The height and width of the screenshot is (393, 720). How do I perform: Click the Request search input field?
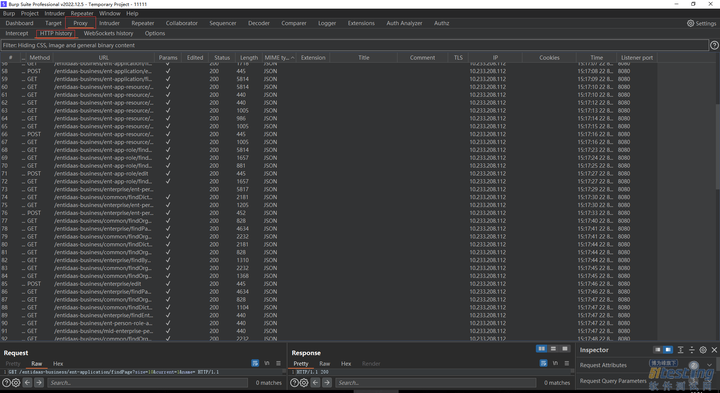(x=147, y=382)
